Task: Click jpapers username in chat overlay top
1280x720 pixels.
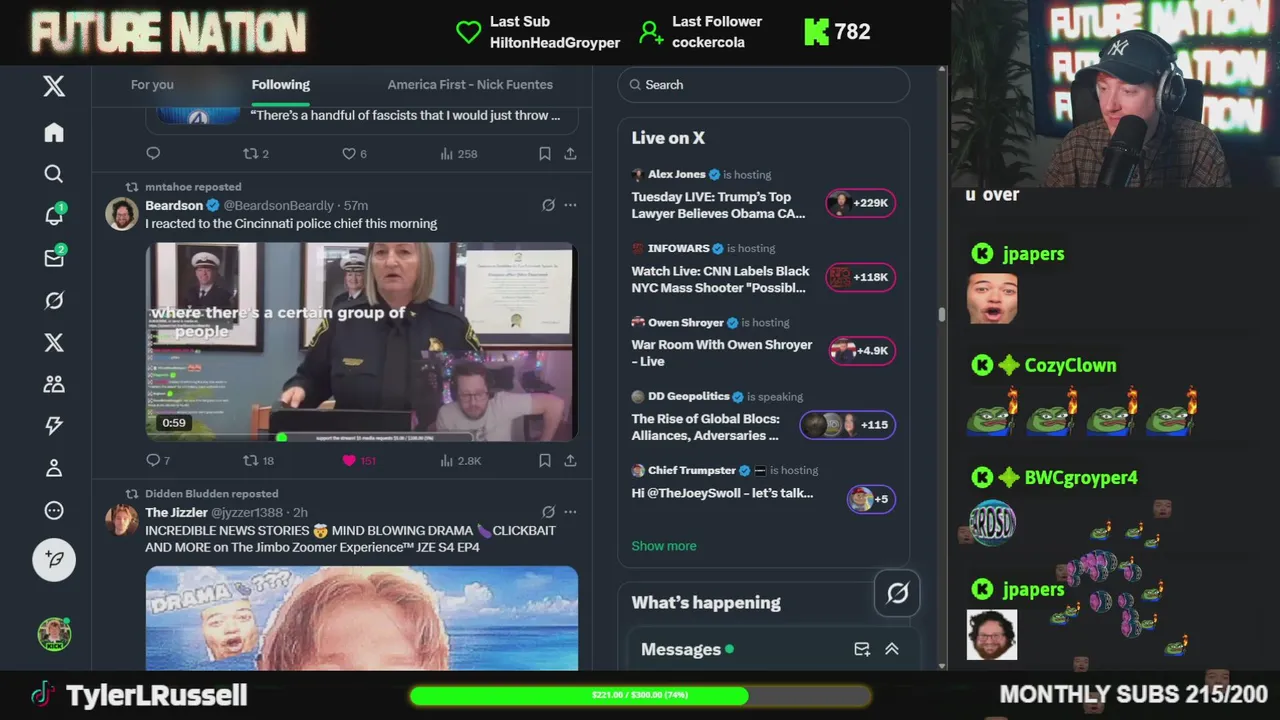Action: tap(1033, 254)
